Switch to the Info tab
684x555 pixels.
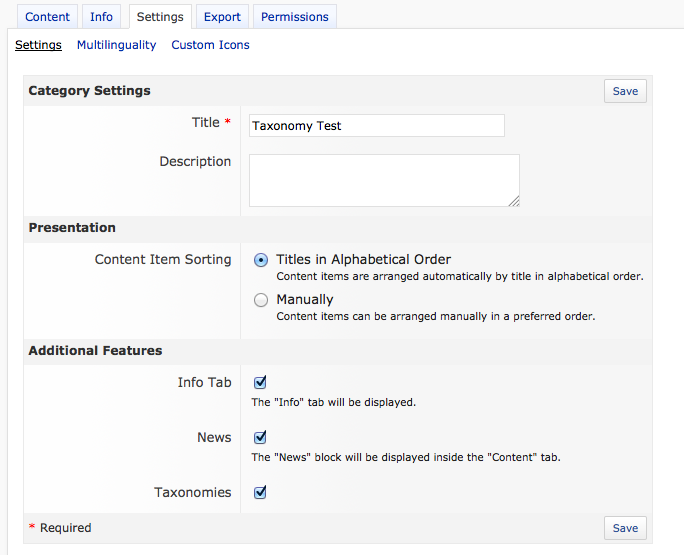tap(101, 17)
